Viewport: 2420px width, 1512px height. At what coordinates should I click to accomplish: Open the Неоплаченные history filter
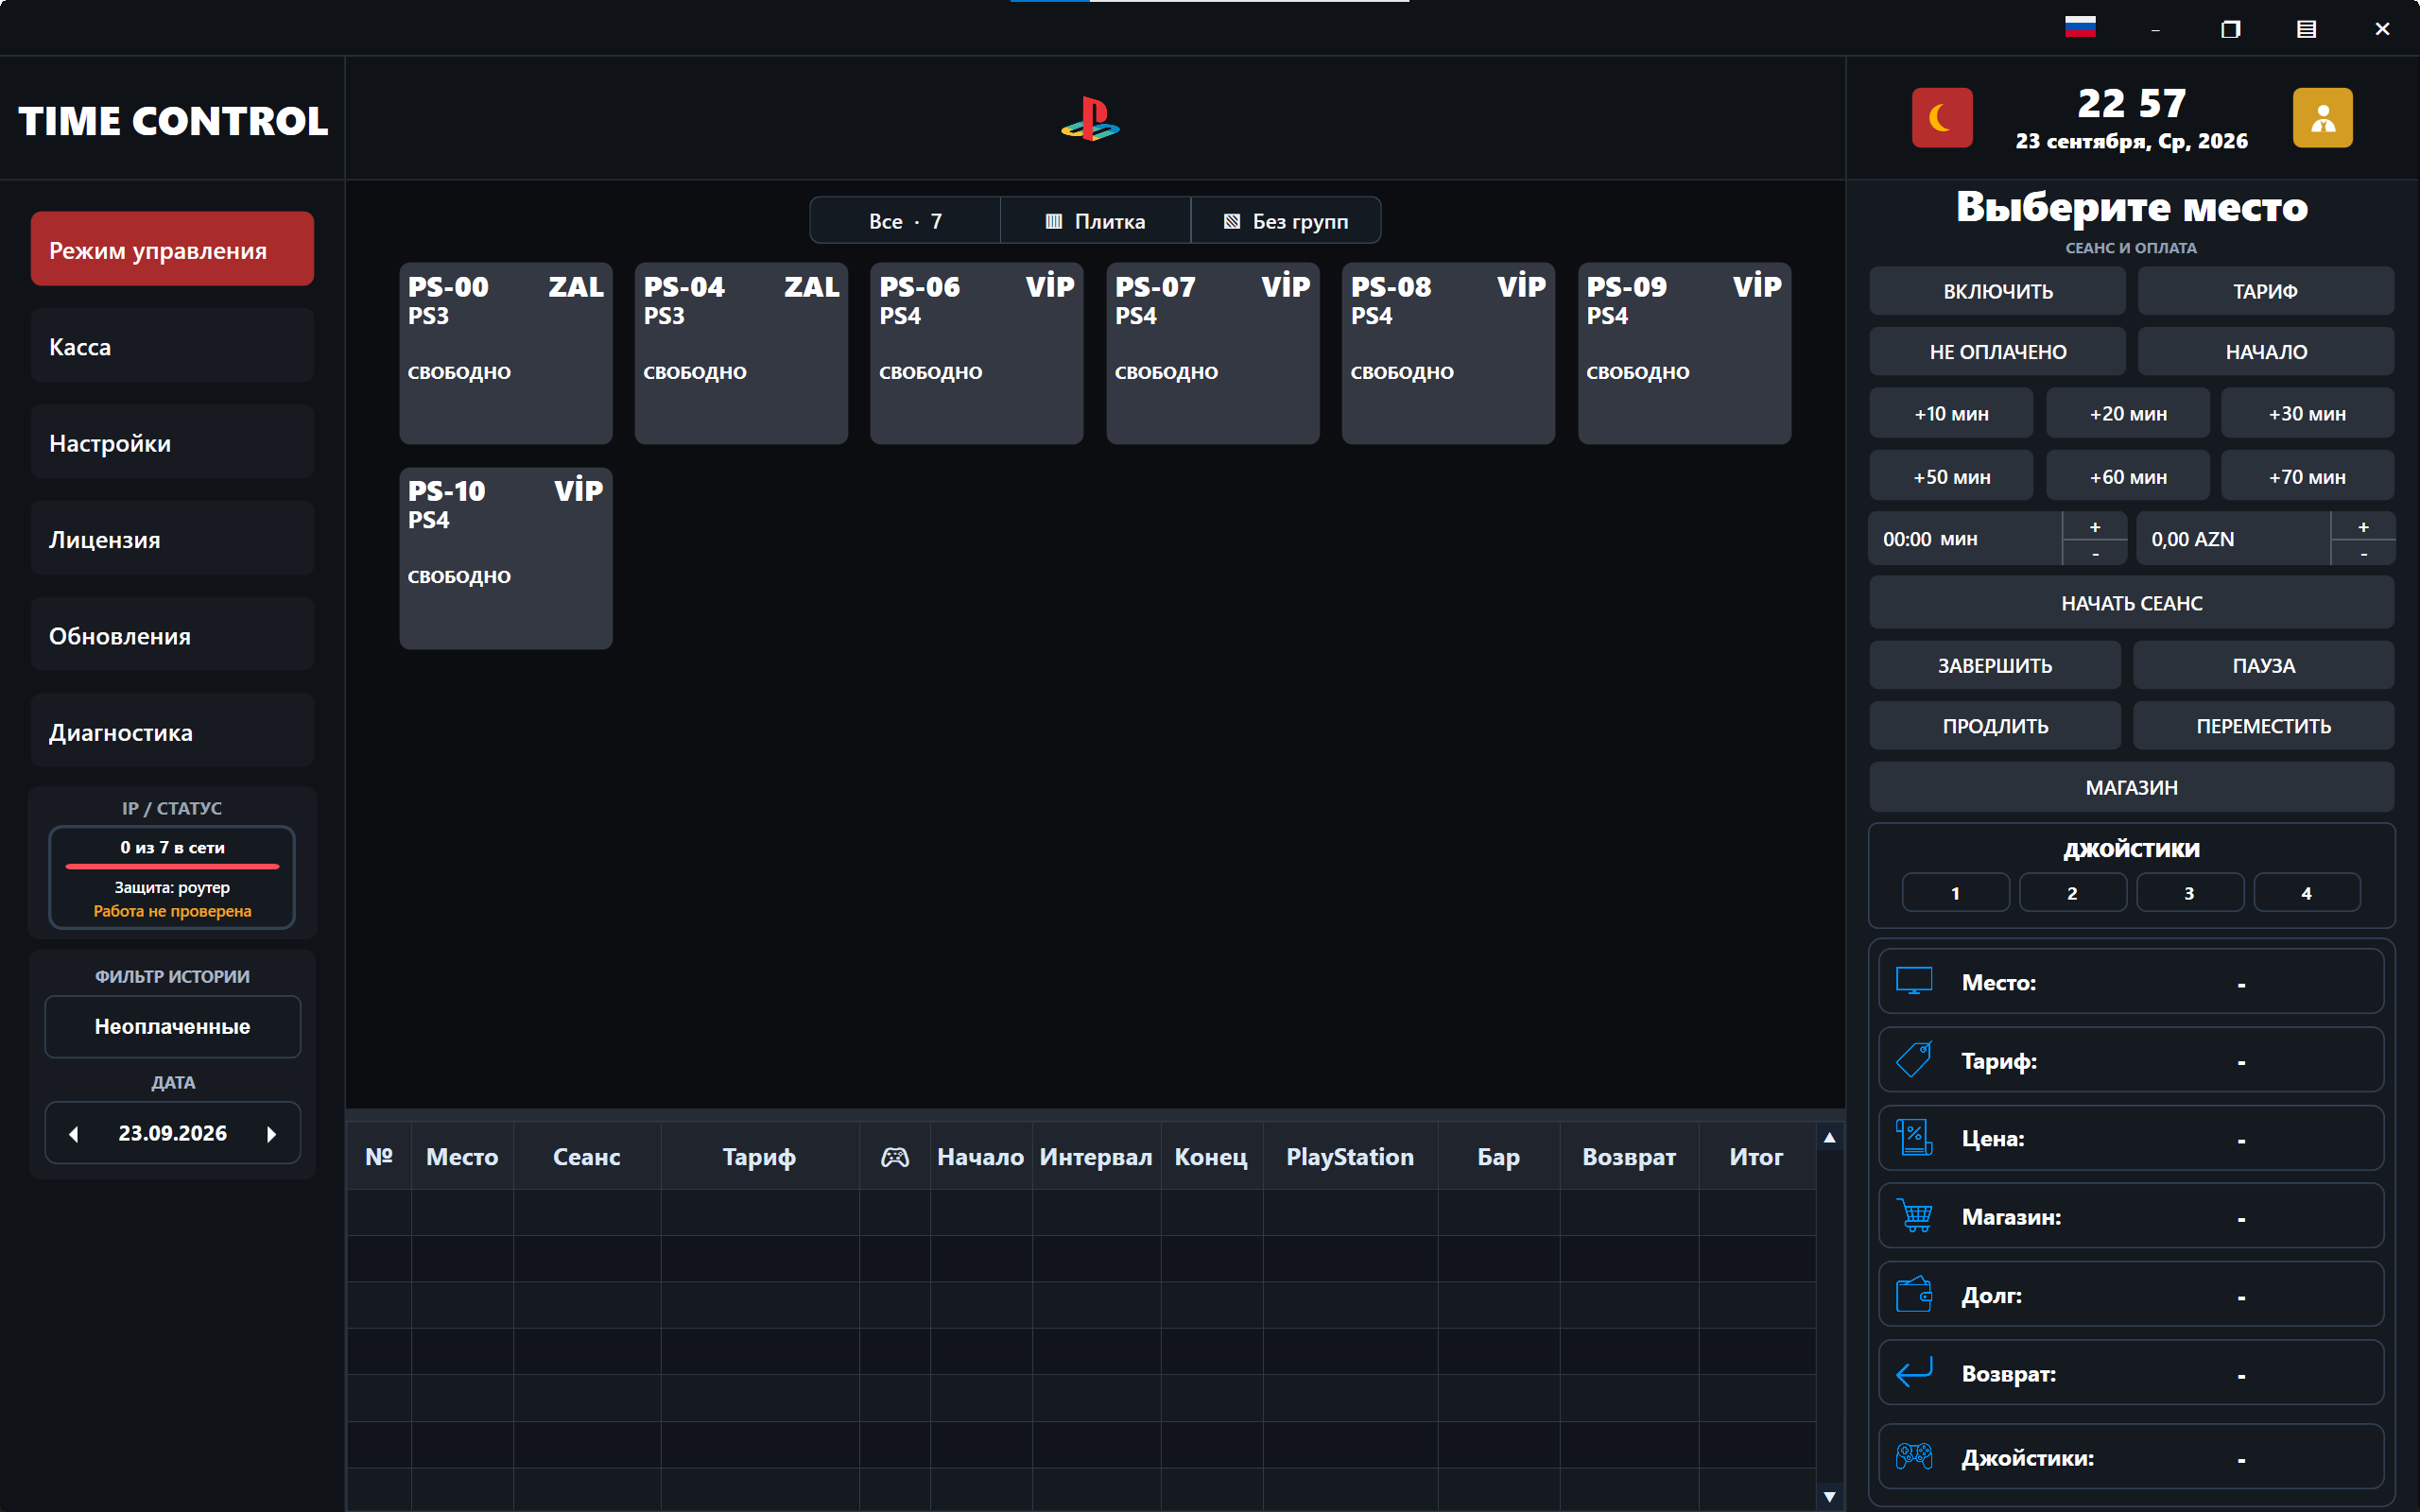tap(172, 1026)
